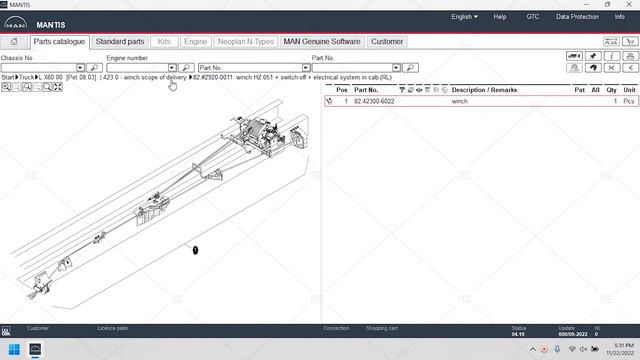Expand the Engine number dropdown arrow

coord(172,68)
